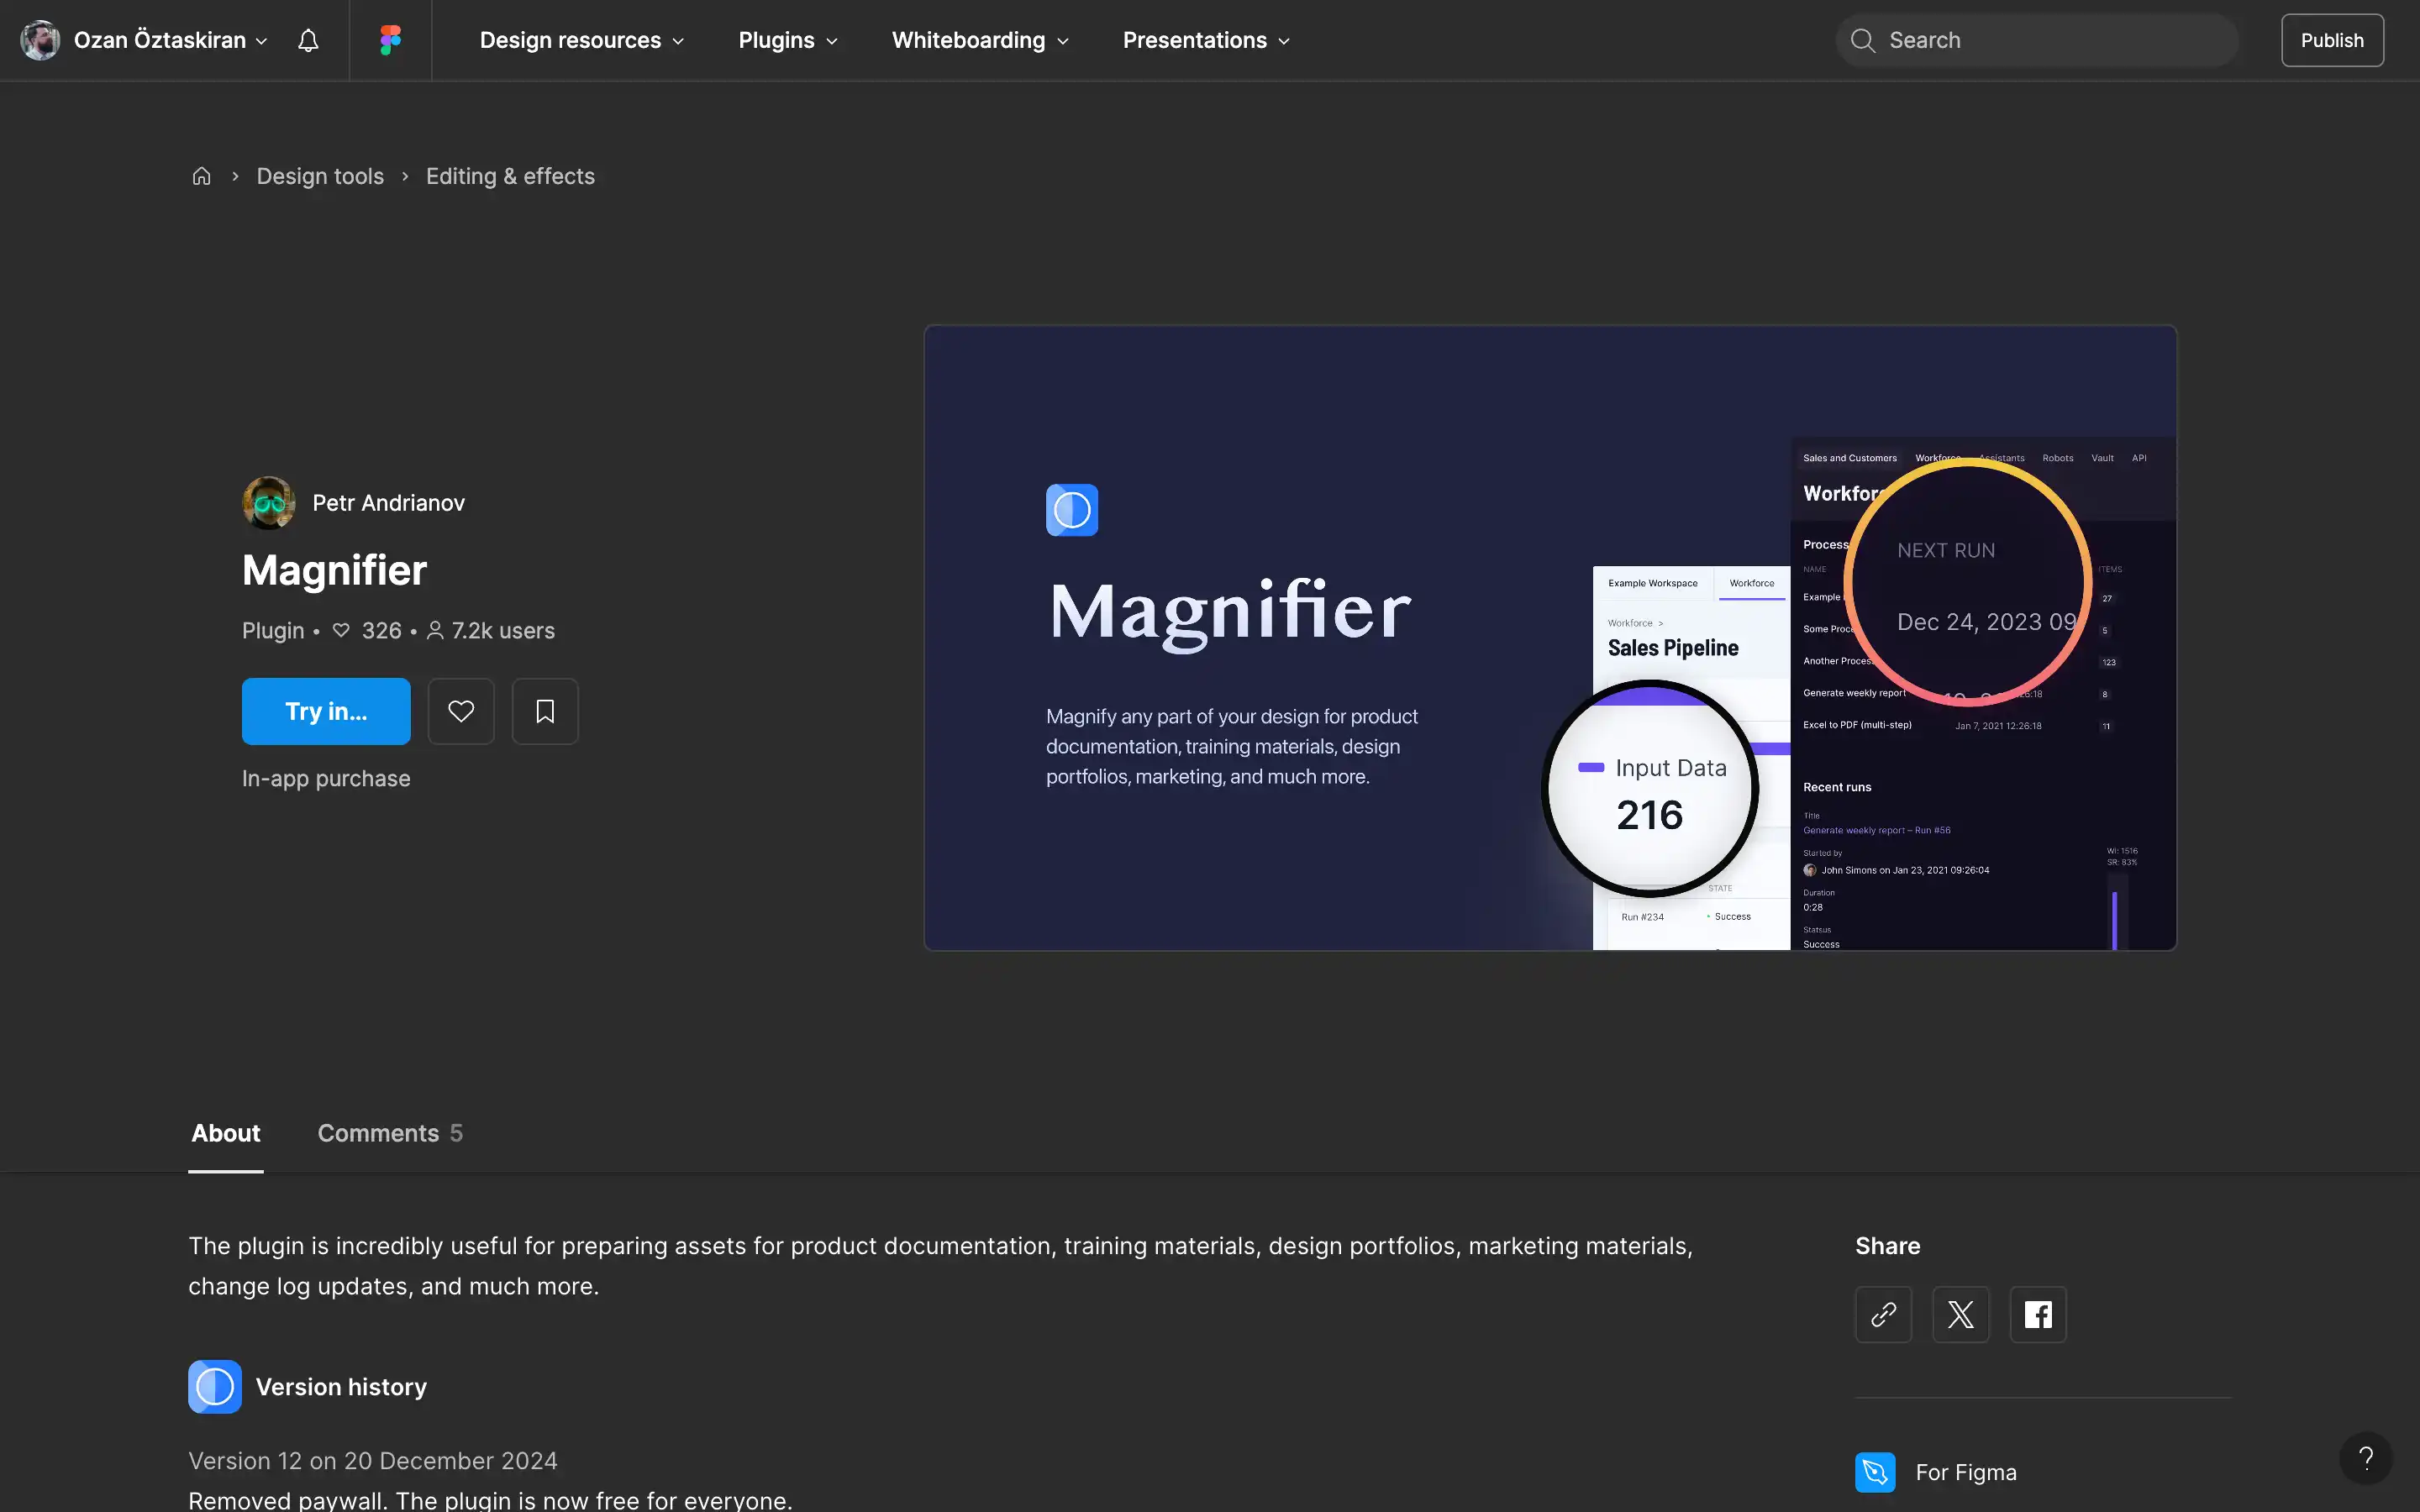
Task: Click the Magnifier cover preview image
Action: [x=1550, y=637]
